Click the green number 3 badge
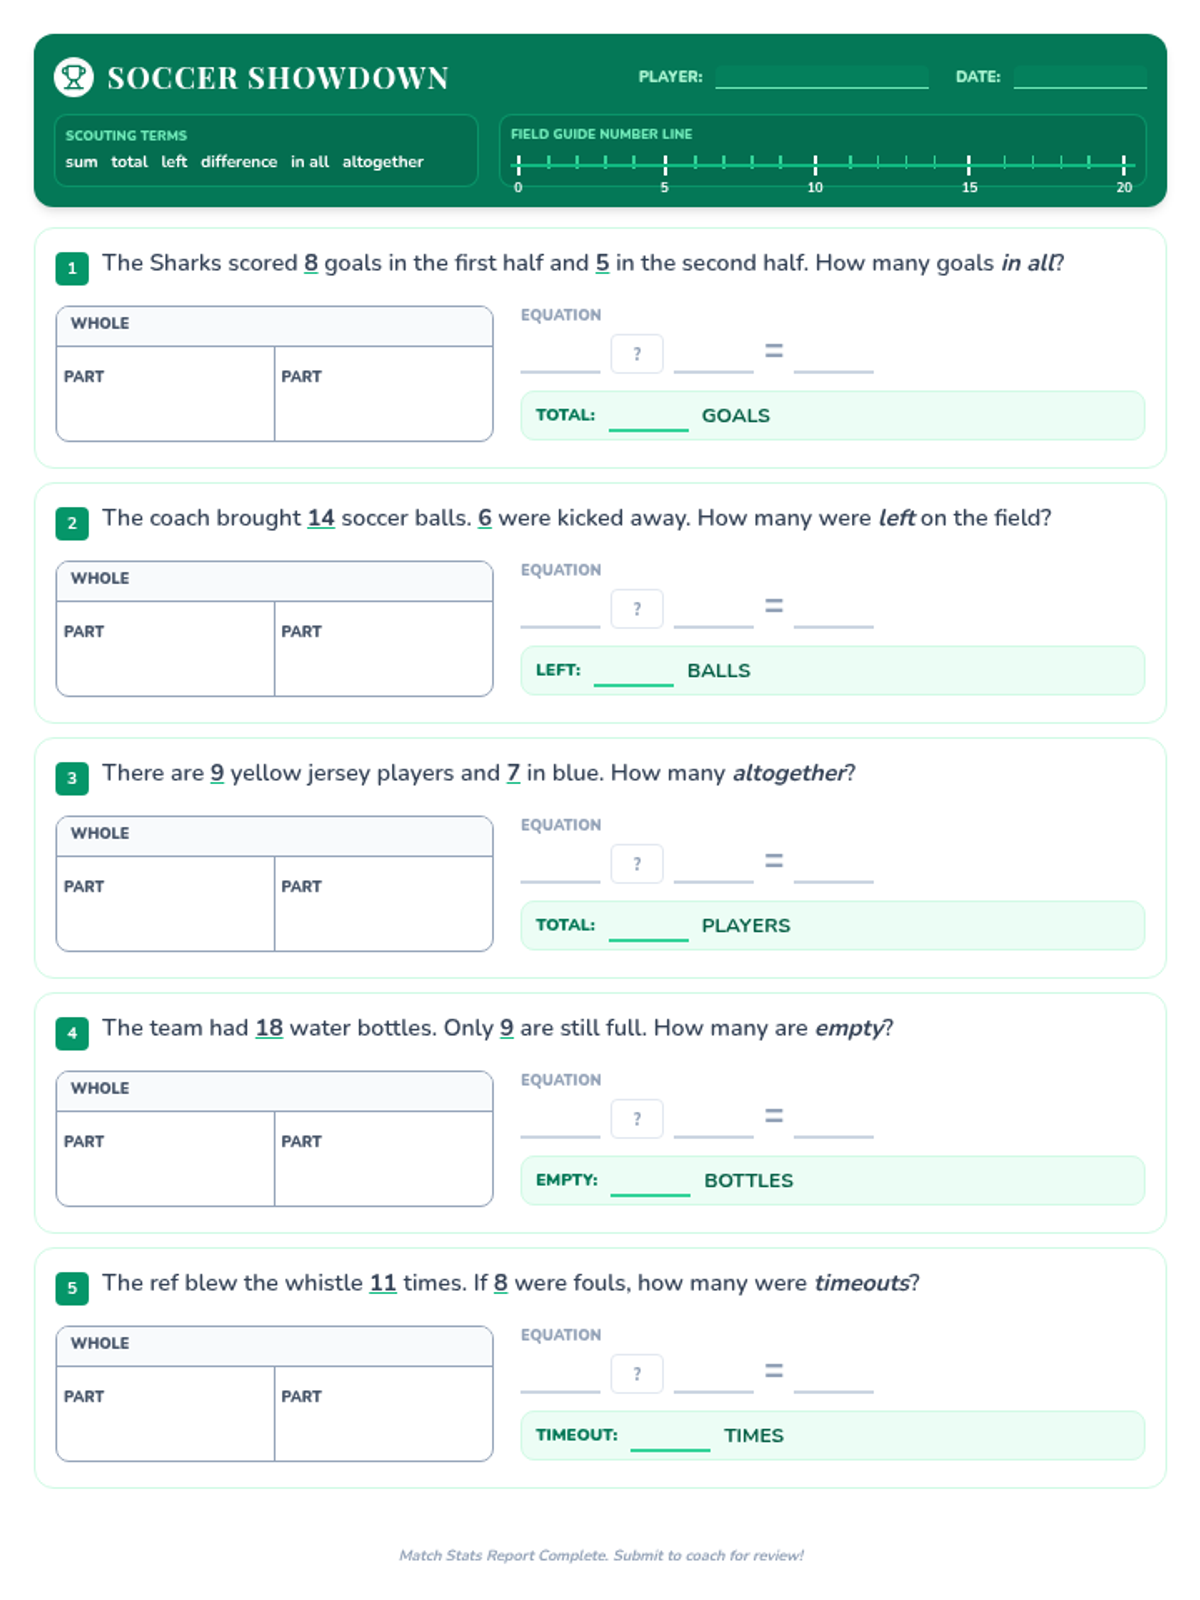The width and height of the screenshot is (1200, 1600). coord(72,778)
